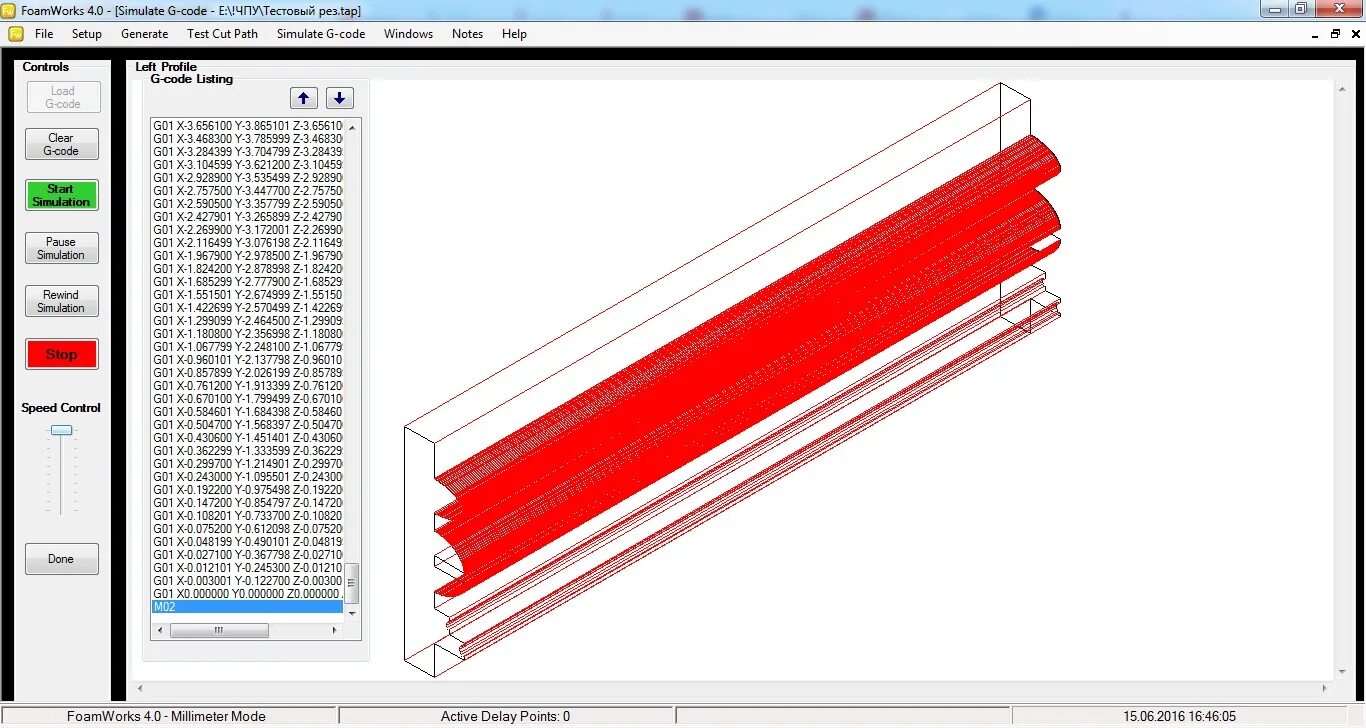The height and width of the screenshot is (728, 1366).
Task: Click the Load G-code button
Action: tap(62, 97)
